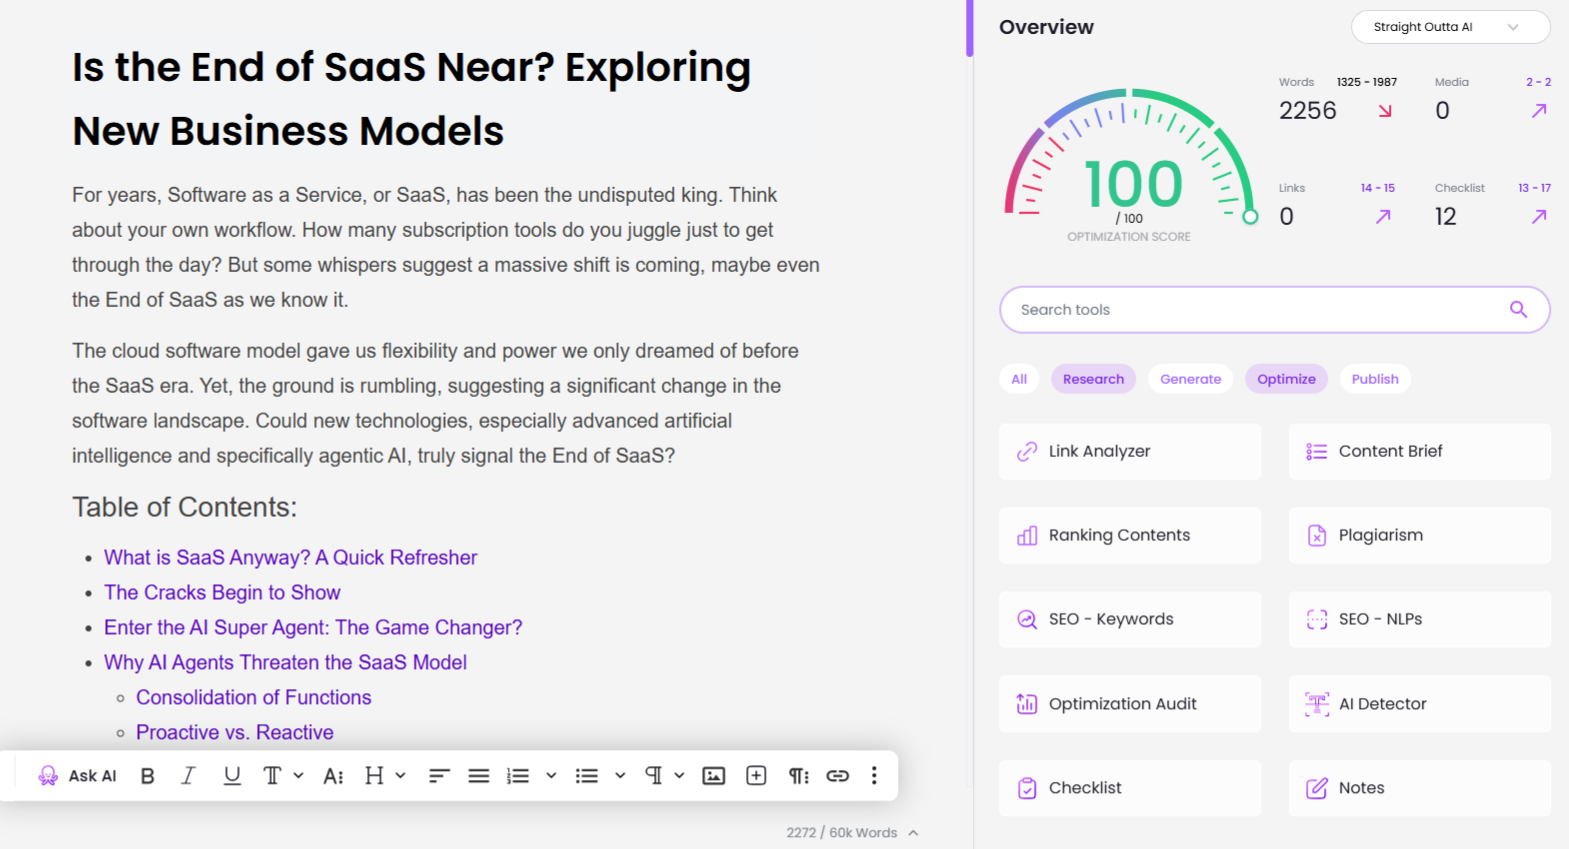Click the purple editor scrollbar thumb
This screenshot has width=1569, height=849.
(969, 28)
